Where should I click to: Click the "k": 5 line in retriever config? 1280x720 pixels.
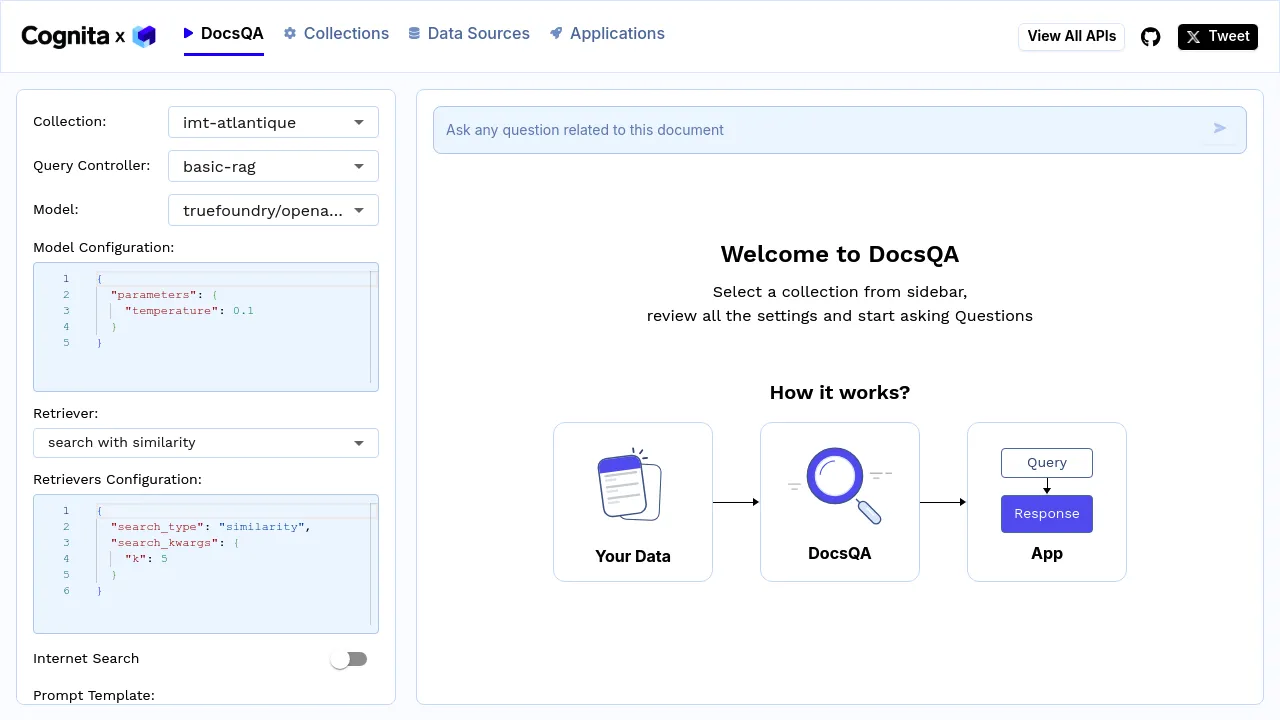click(146, 559)
